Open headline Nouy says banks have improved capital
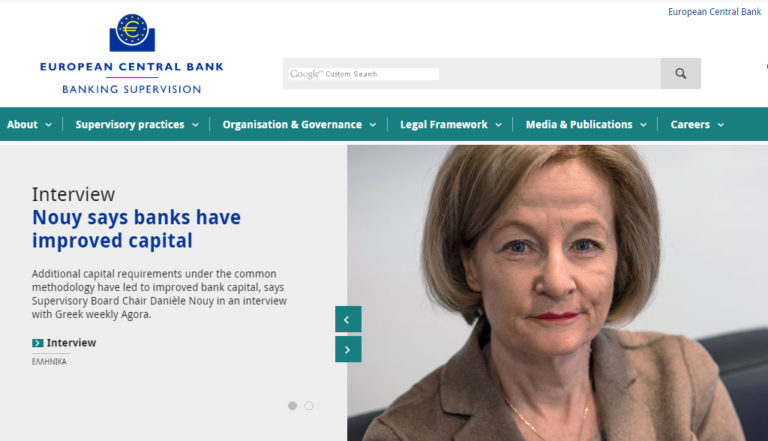The image size is (768, 441). [x=137, y=229]
